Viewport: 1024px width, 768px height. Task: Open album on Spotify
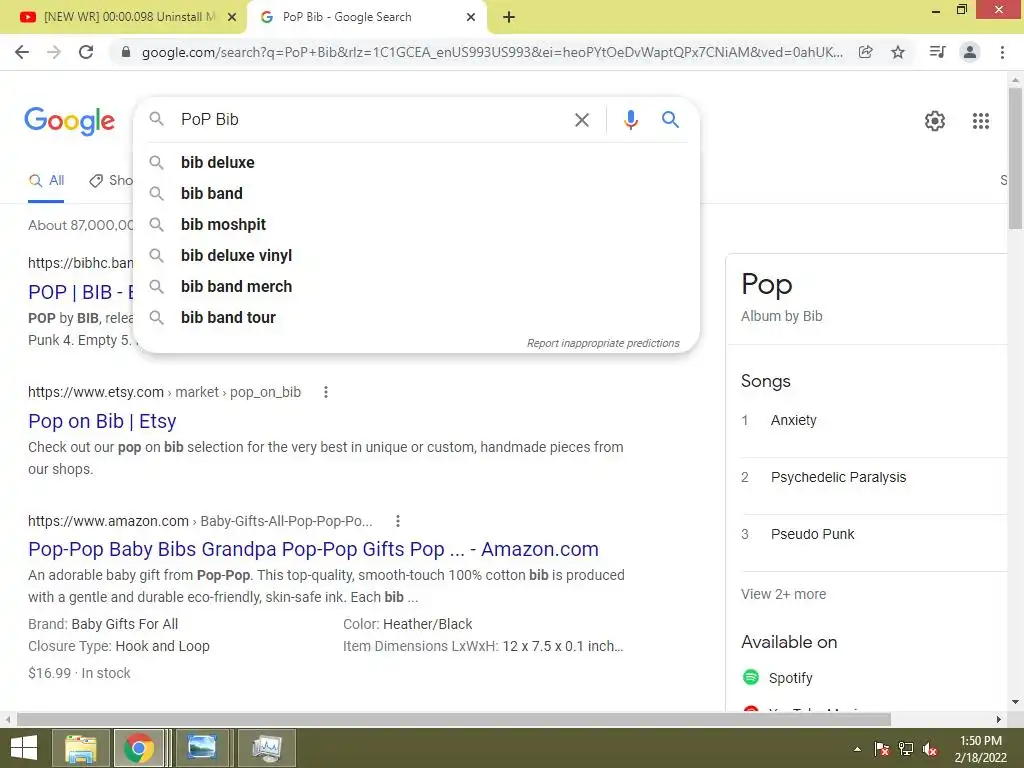(778, 678)
